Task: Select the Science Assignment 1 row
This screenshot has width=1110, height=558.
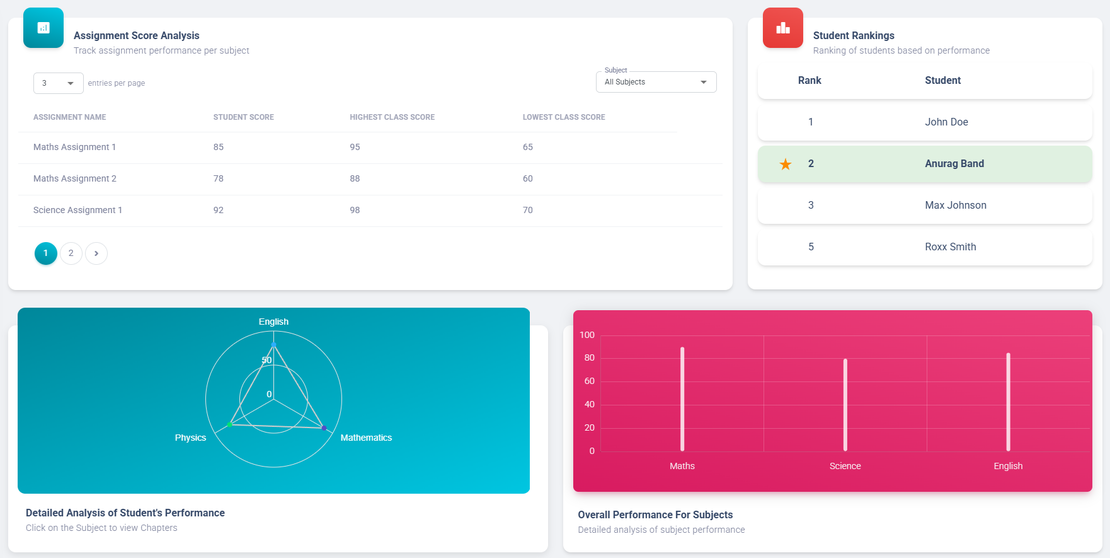Action: (370, 210)
